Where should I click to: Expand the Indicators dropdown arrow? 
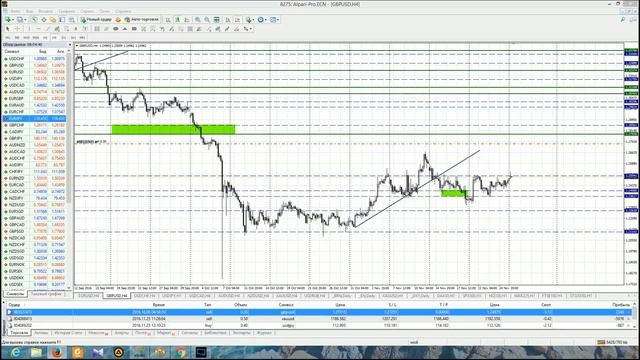(253, 20)
